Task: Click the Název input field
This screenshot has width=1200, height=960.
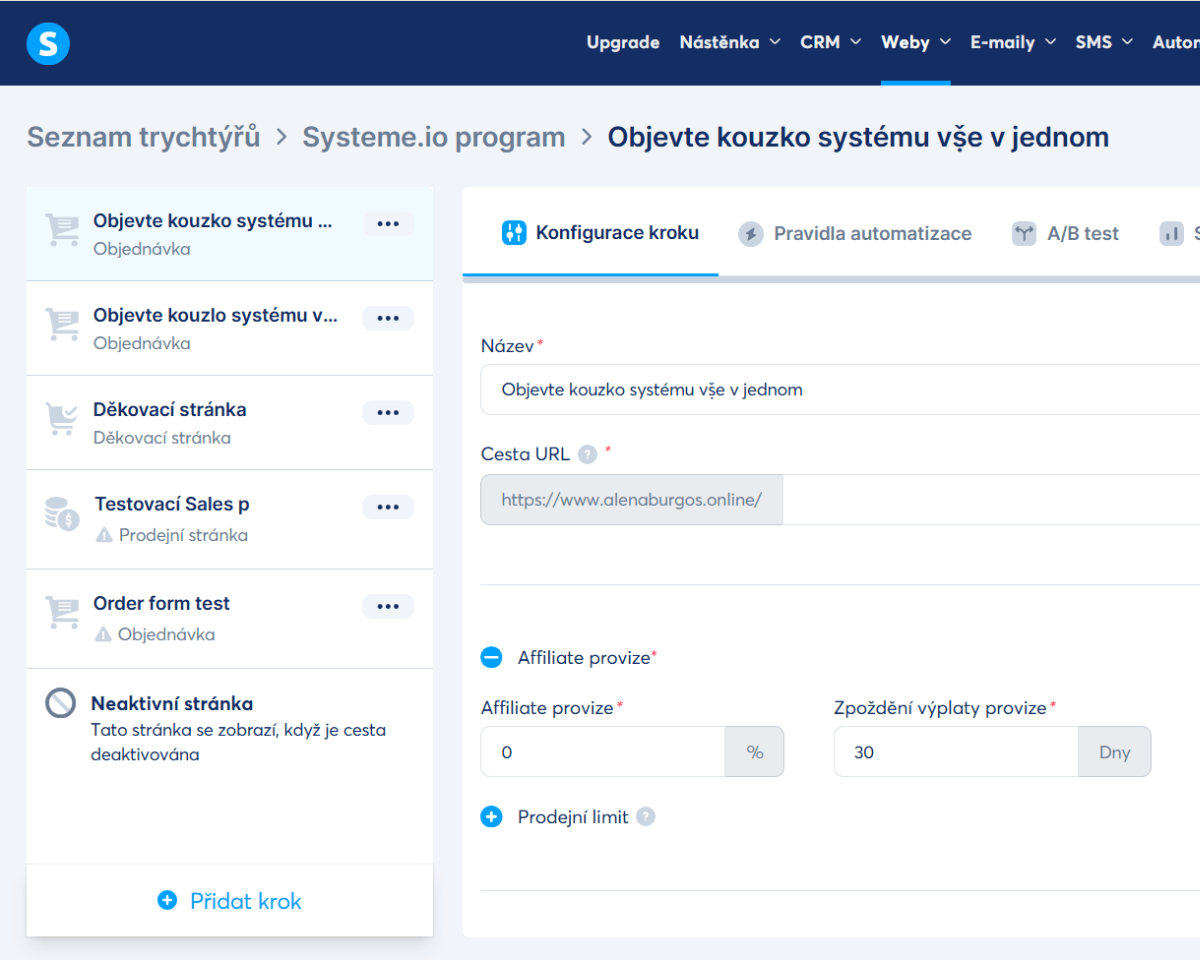Action: click(x=840, y=390)
